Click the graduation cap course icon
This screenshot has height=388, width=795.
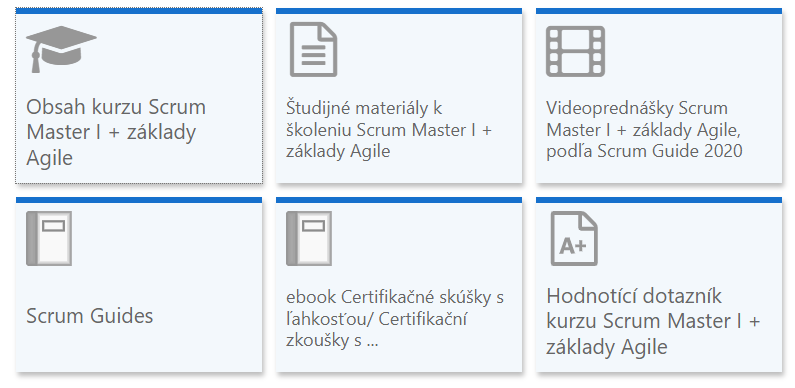pos(61,49)
